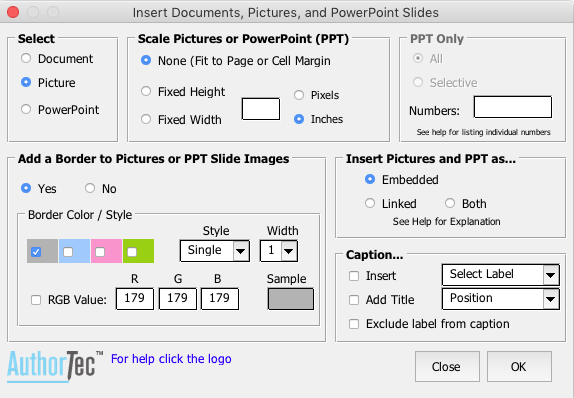574x398 pixels.
Task: Toggle Exclude label from caption checkbox
Action: 354,324
